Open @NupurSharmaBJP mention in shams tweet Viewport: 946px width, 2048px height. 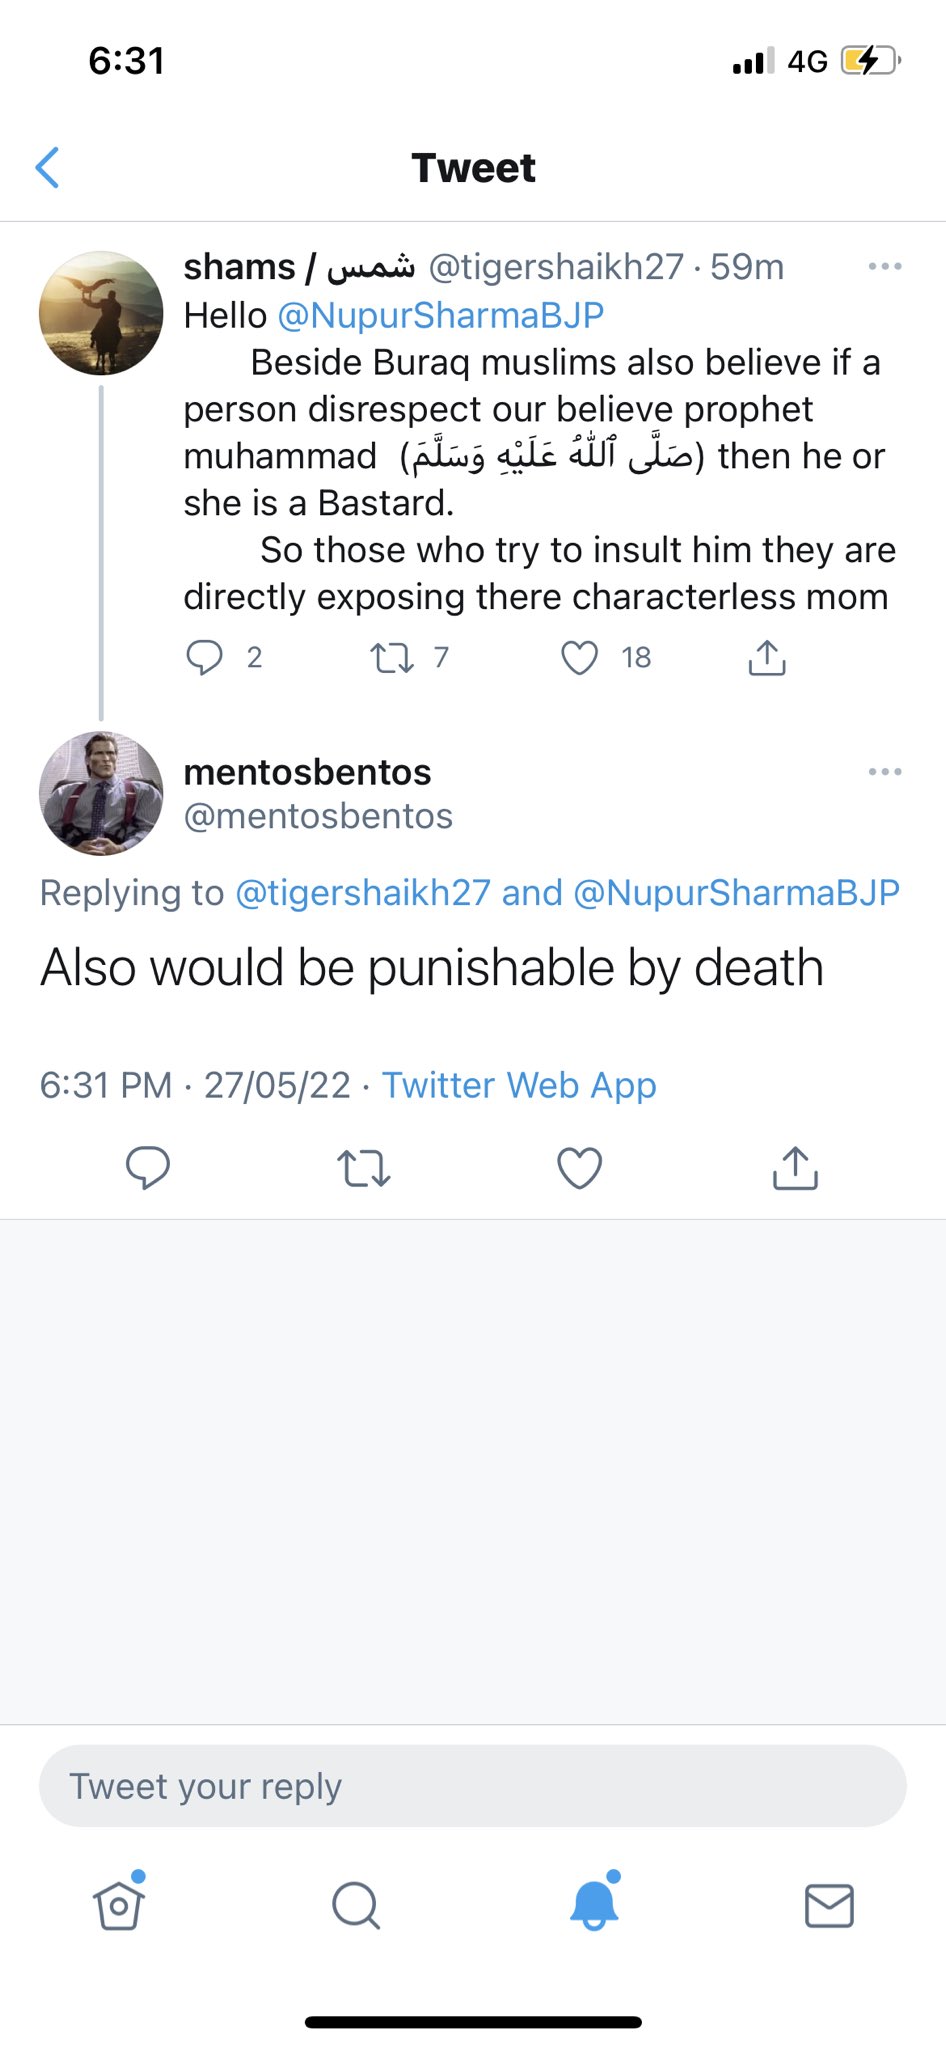point(440,315)
